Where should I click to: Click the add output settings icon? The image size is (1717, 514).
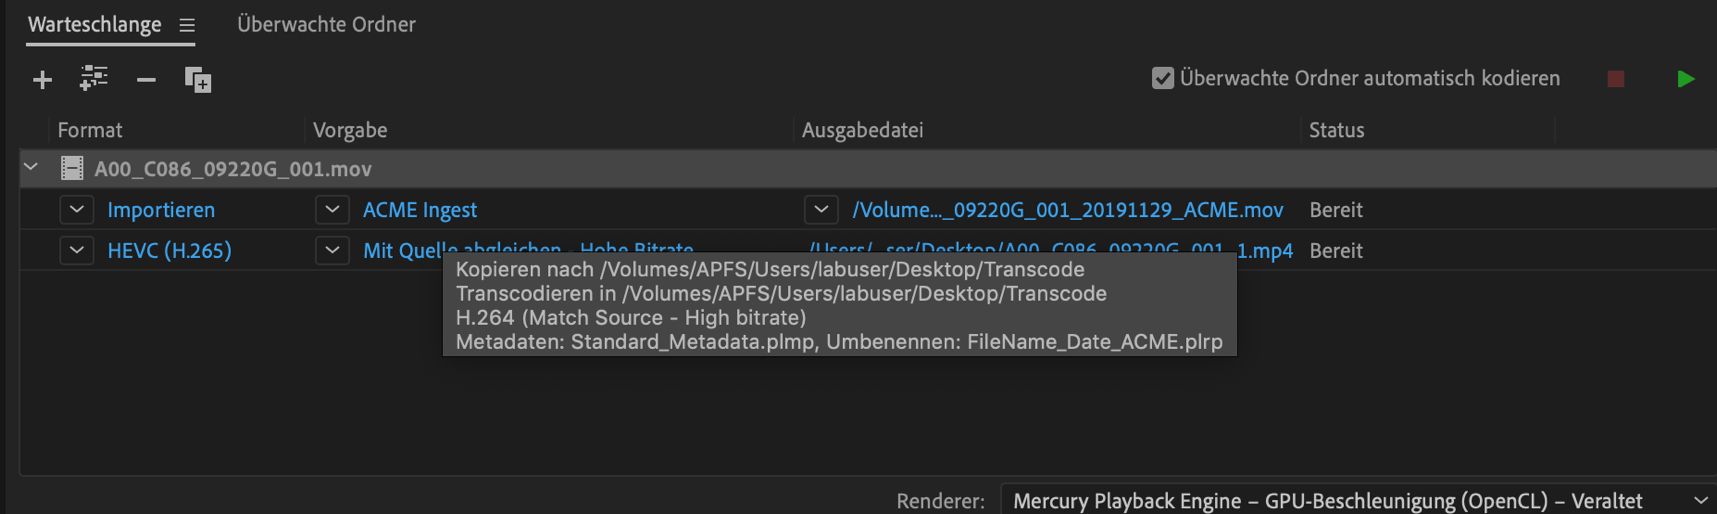(94, 78)
